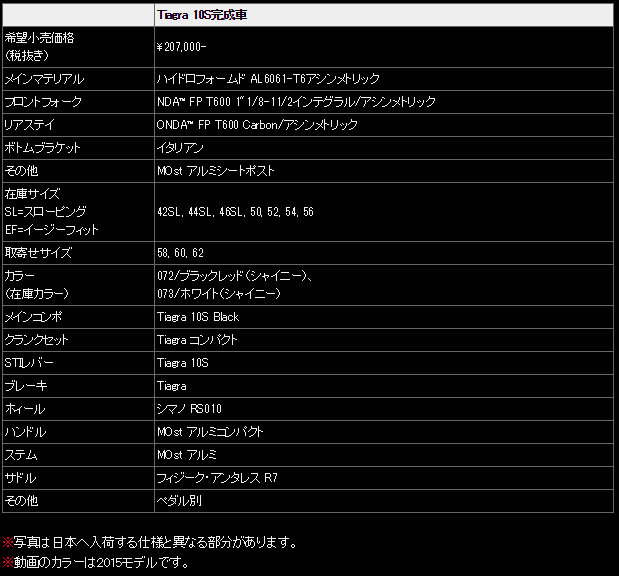Select the 'メインコンポ' row label
Viewport: 619px width, 576px height.
[x=33, y=317]
